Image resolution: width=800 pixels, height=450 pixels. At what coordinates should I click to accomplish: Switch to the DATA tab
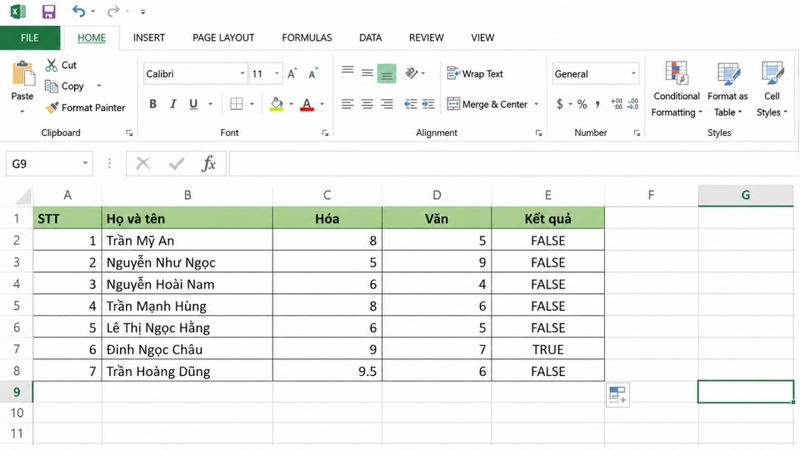coord(370,38)
